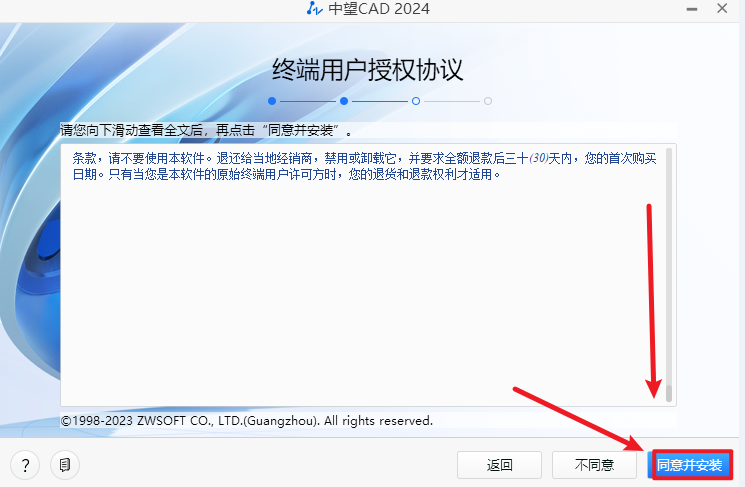Open the license document icon
The width and height of the screenshot is (745, 487).
coord(65,465)
